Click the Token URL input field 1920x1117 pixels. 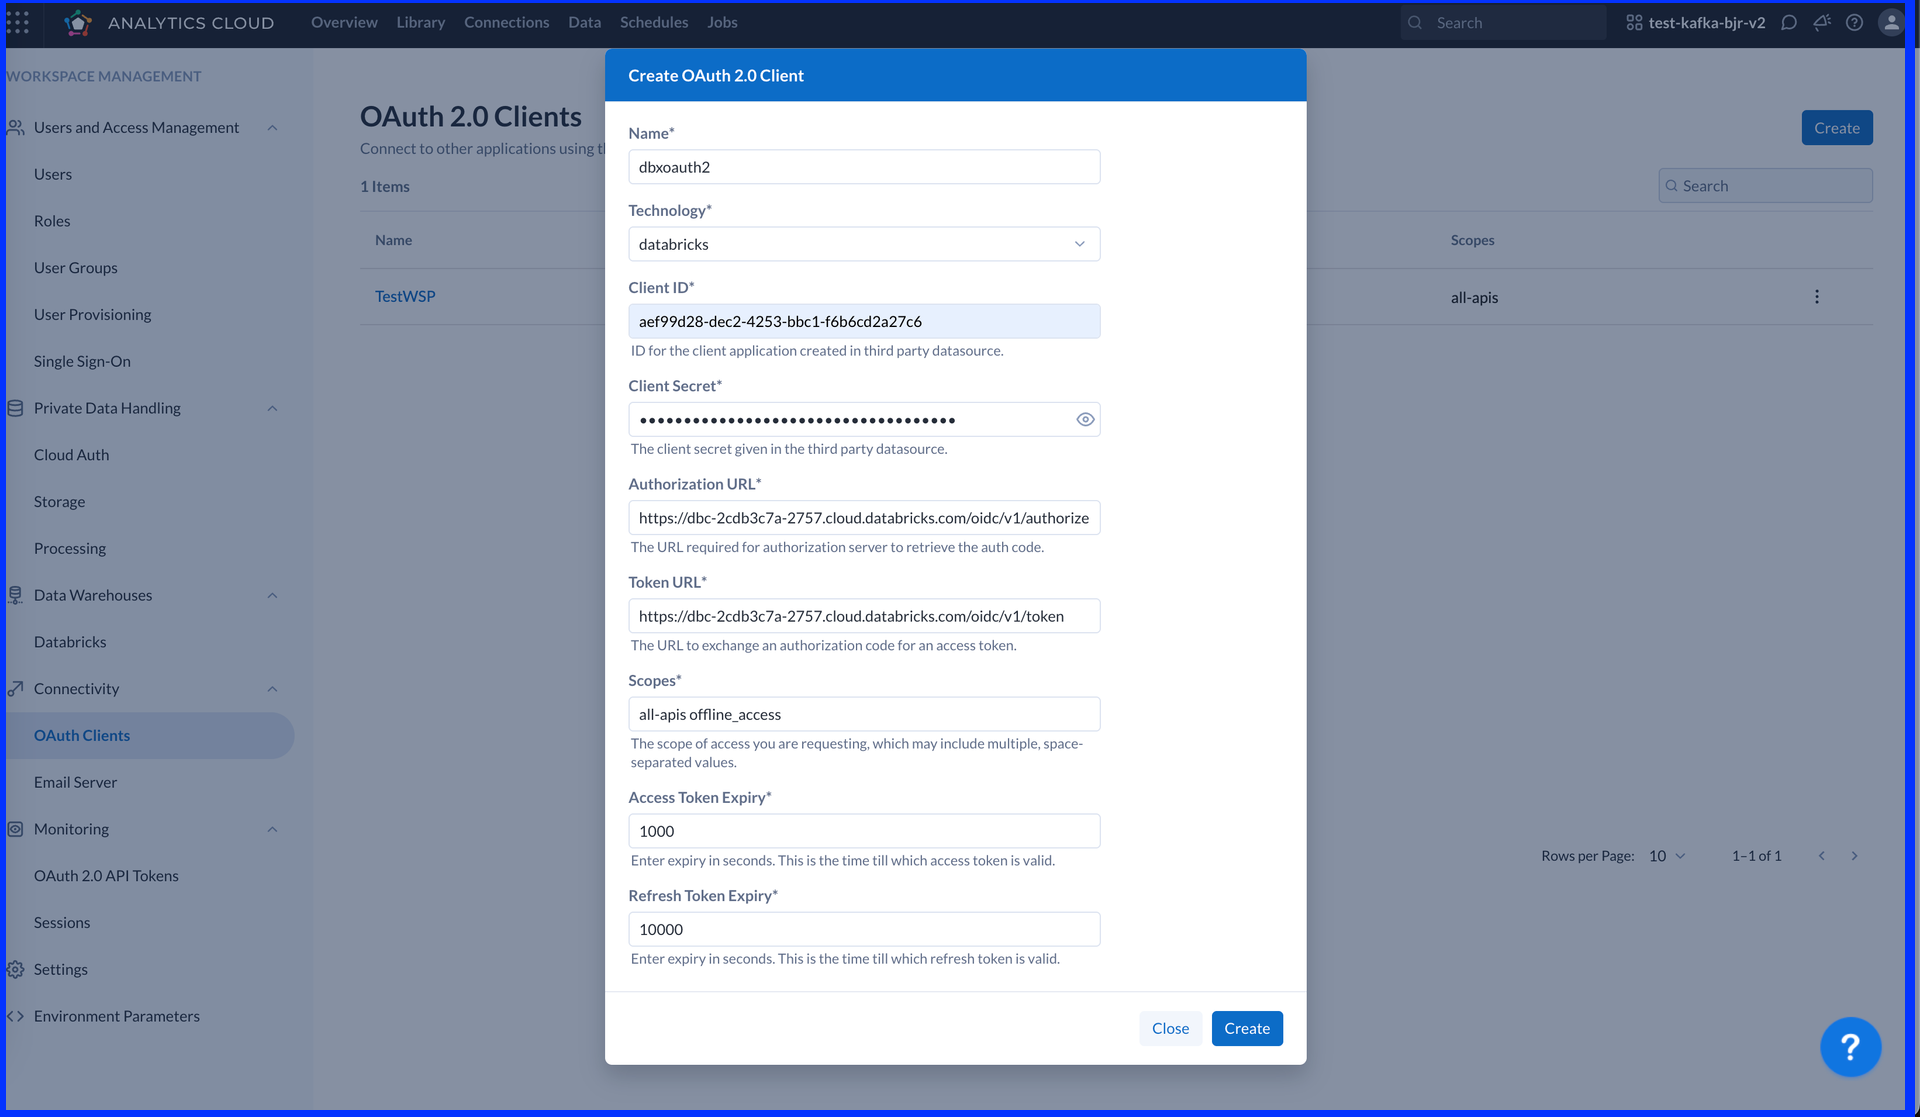click(864, 616)
